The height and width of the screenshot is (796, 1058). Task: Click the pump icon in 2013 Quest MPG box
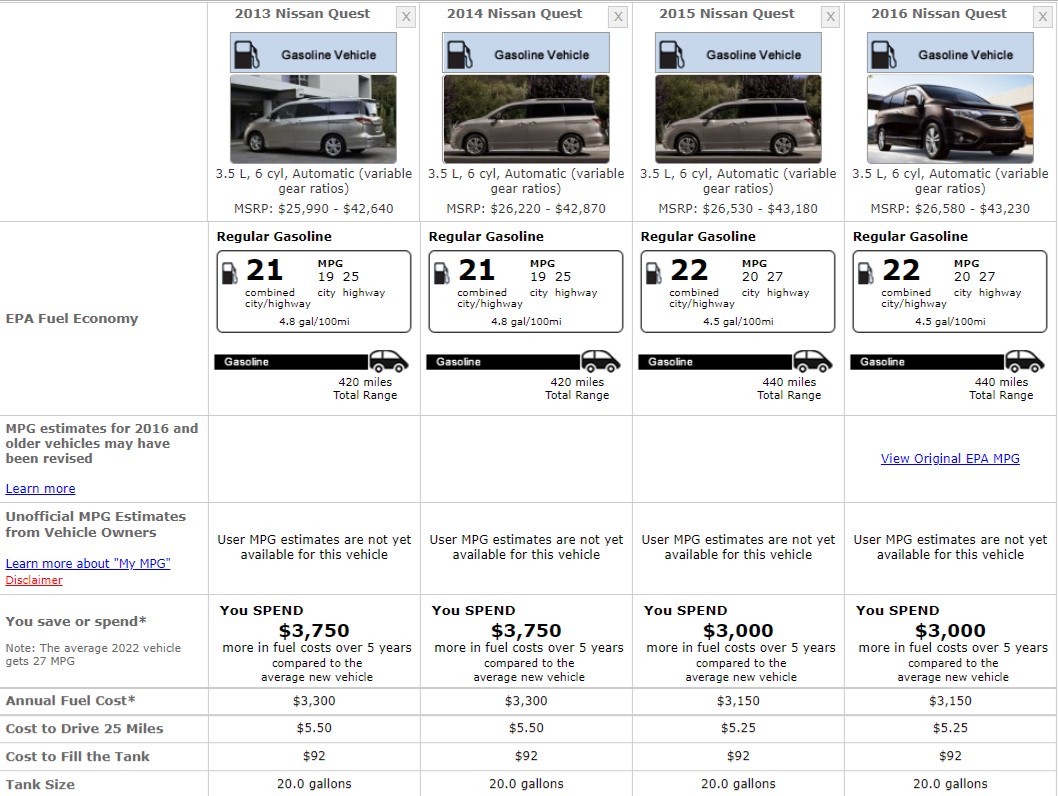[x=229, y=273]
